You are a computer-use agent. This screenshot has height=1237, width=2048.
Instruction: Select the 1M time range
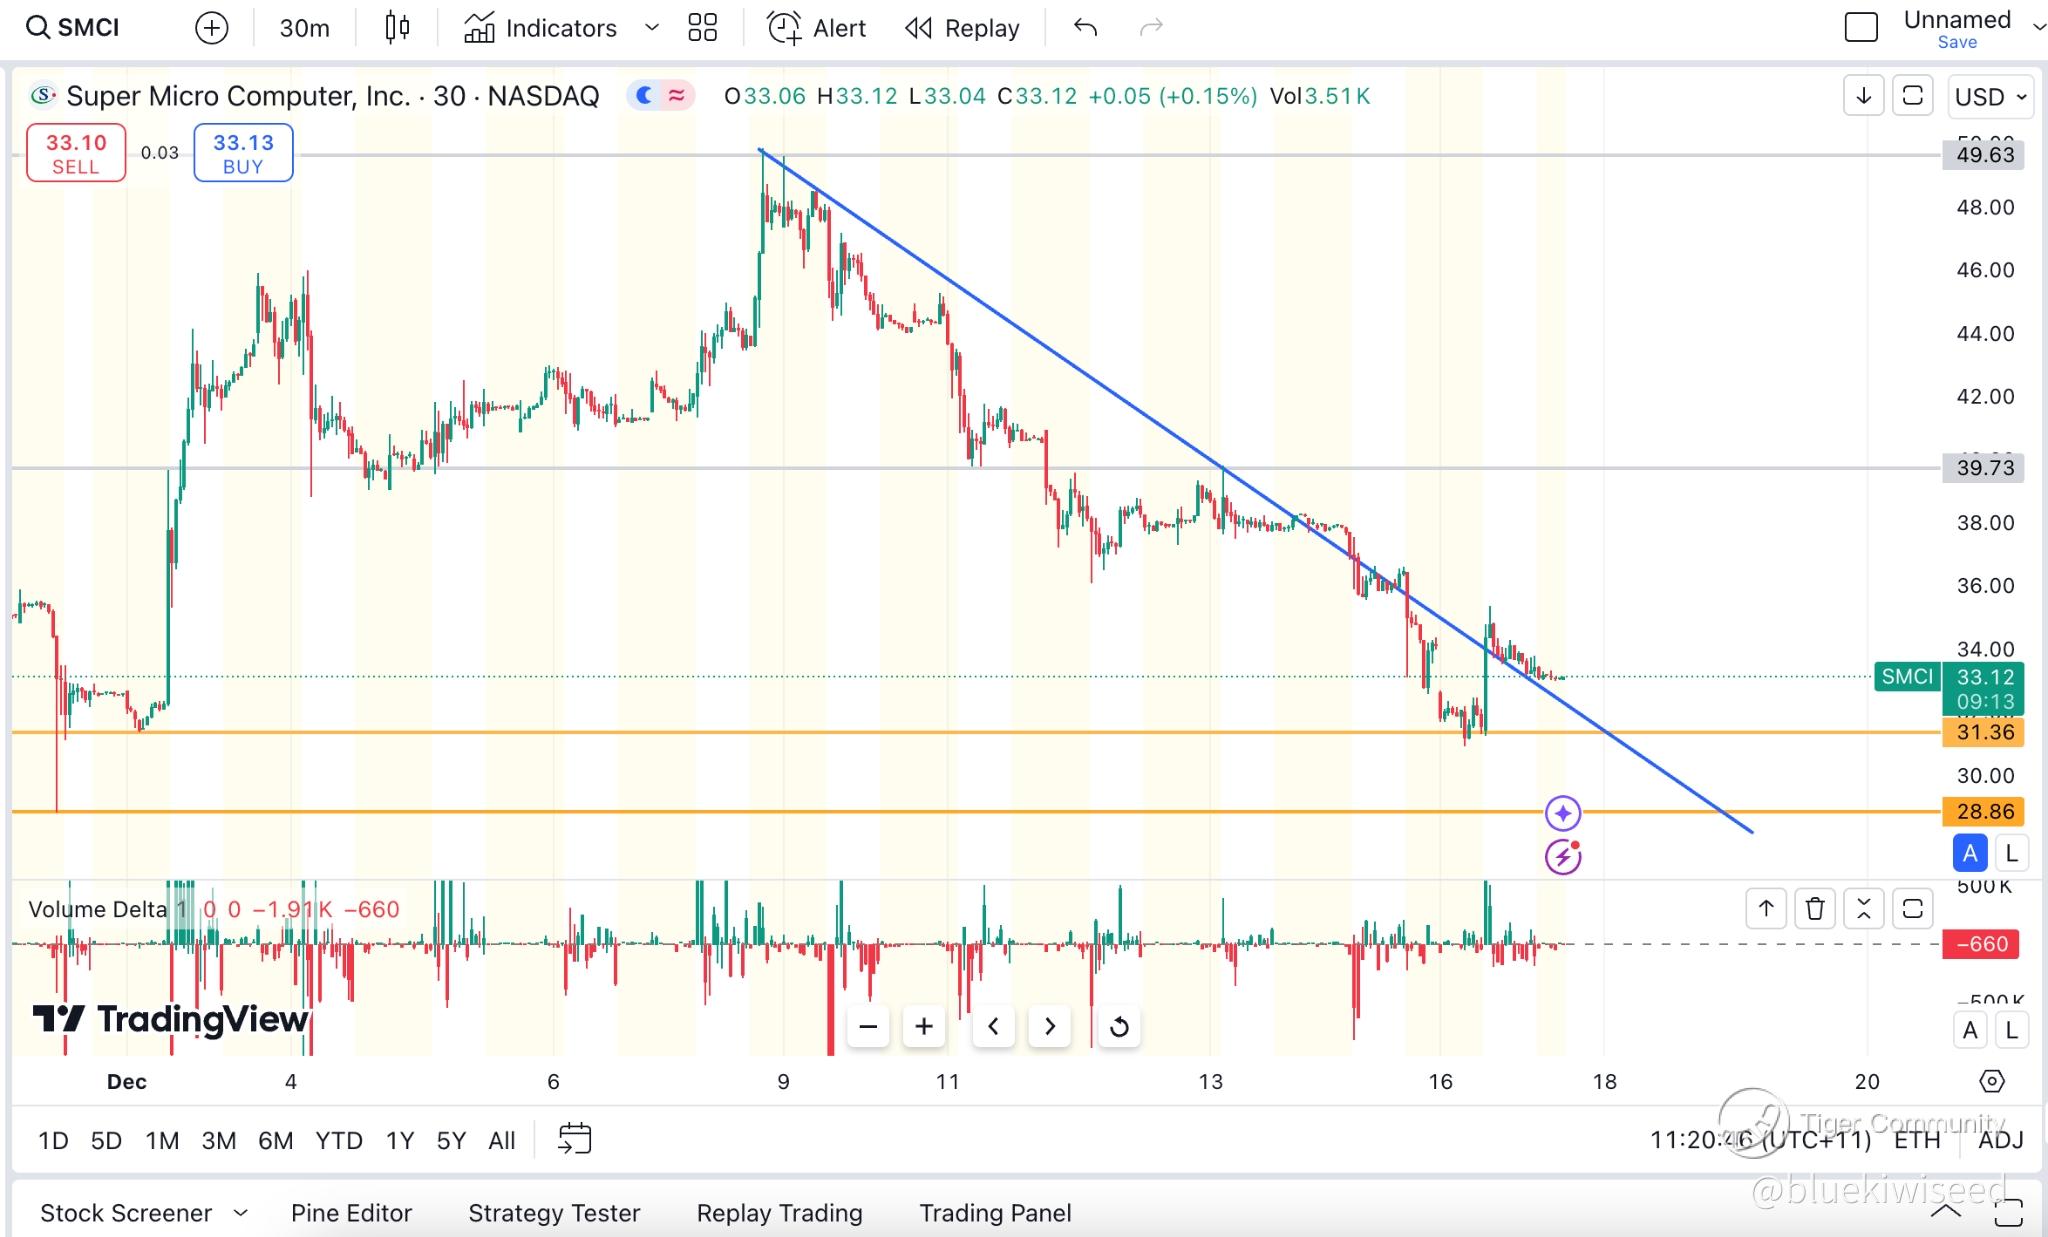pyautogui.click(x=162, y=1140)
